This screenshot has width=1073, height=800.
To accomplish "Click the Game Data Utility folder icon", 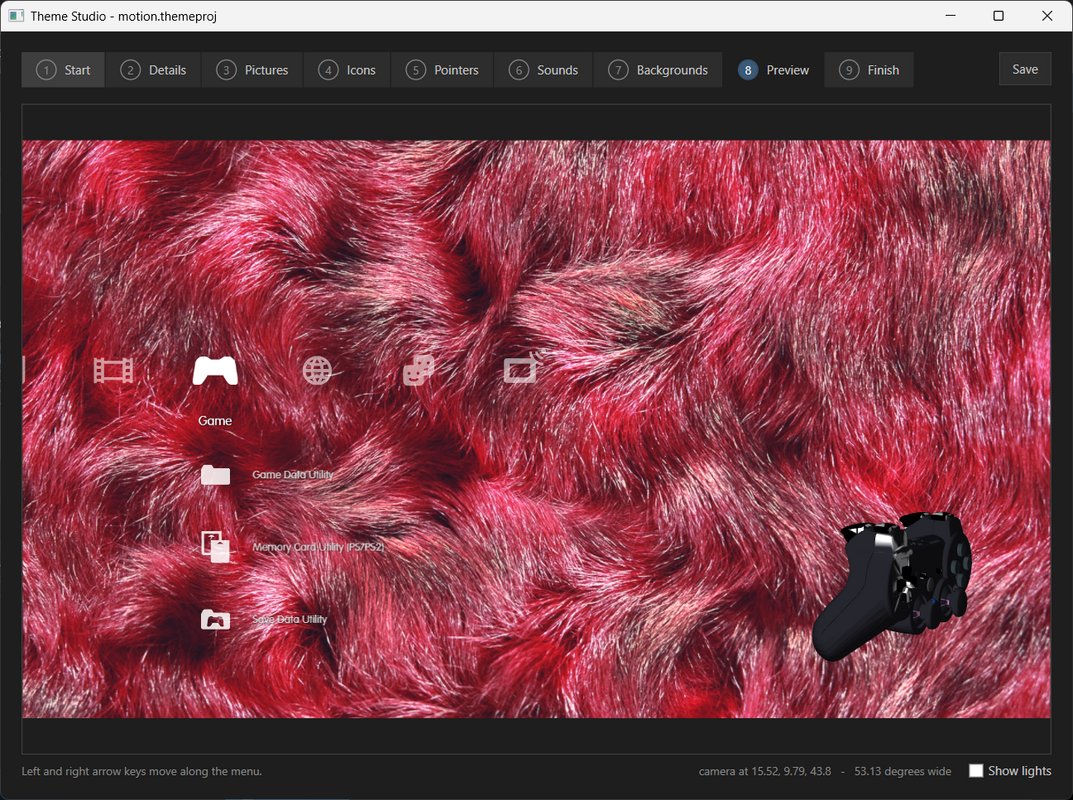I will click(215, 474).
